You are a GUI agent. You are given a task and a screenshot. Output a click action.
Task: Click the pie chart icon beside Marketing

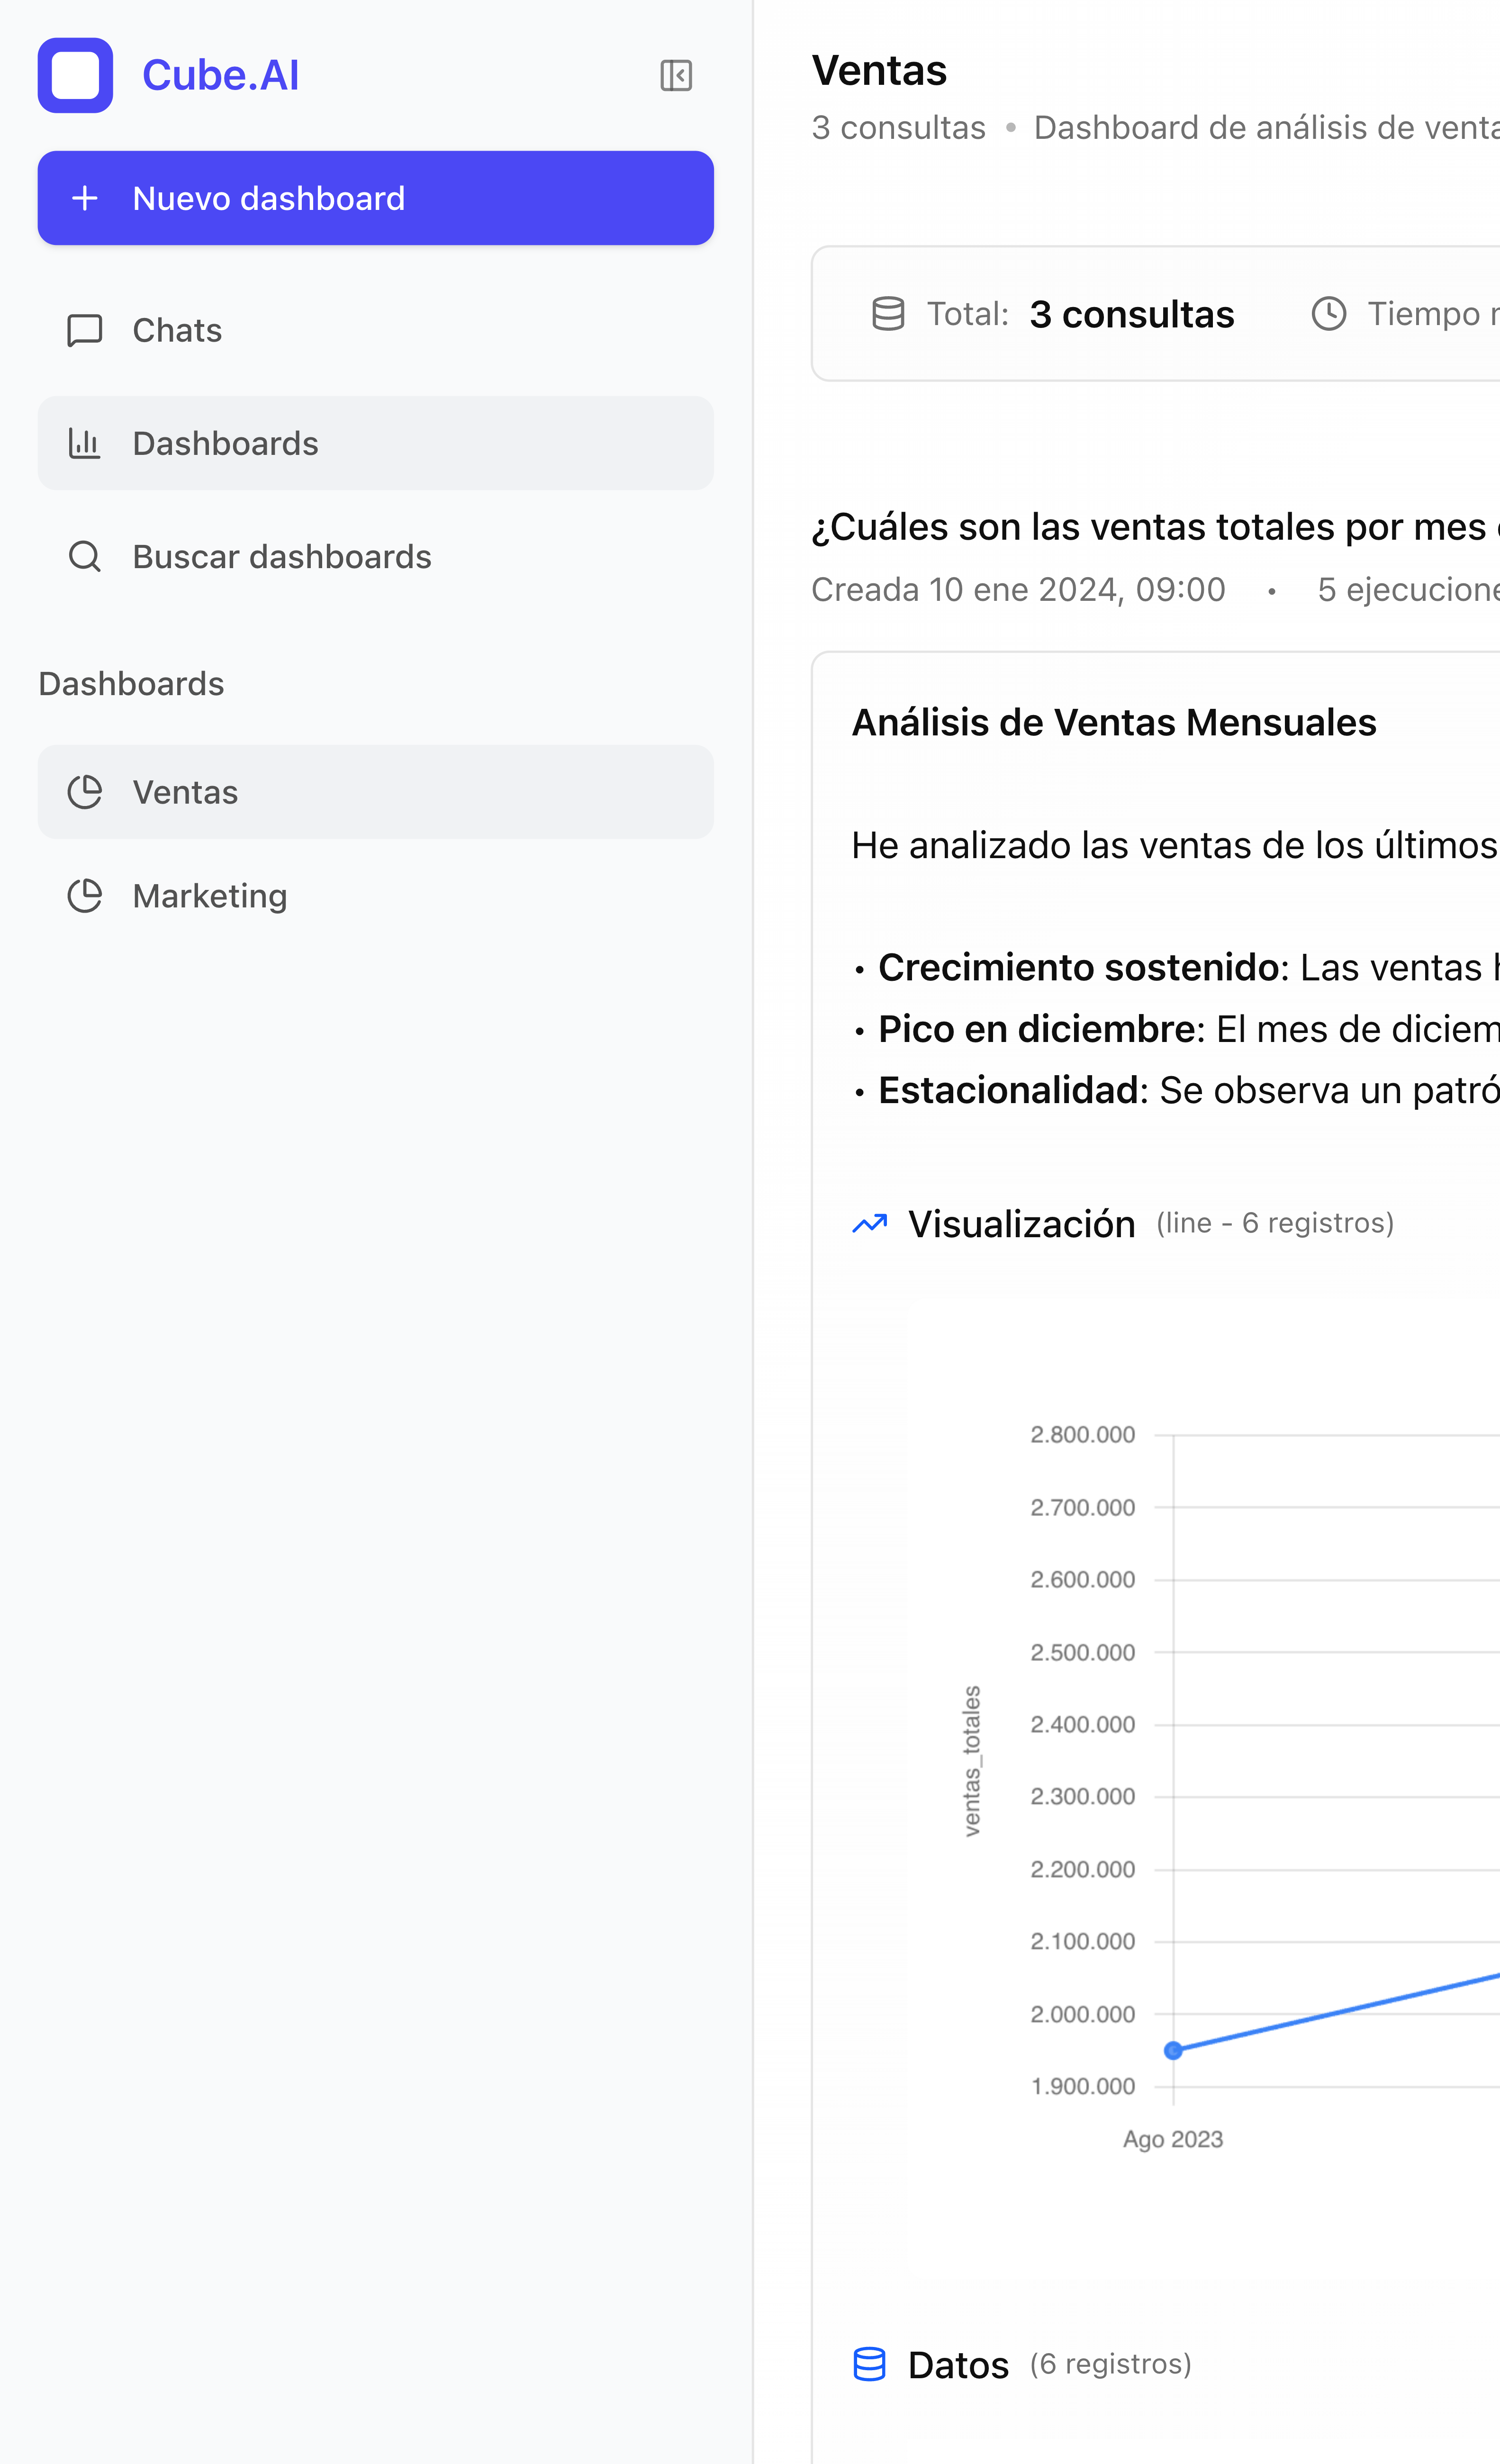click(85, 896)
